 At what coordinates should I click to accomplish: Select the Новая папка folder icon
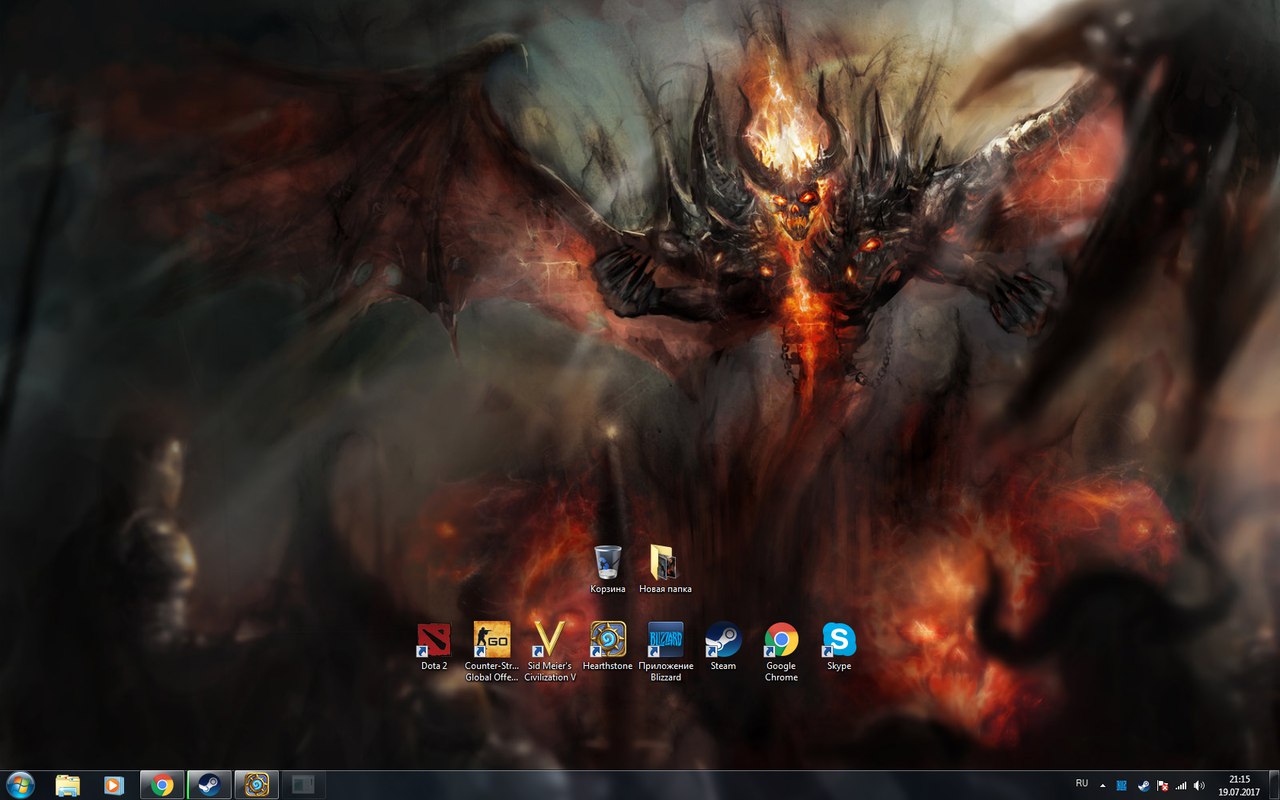click(x=664, y=564)
